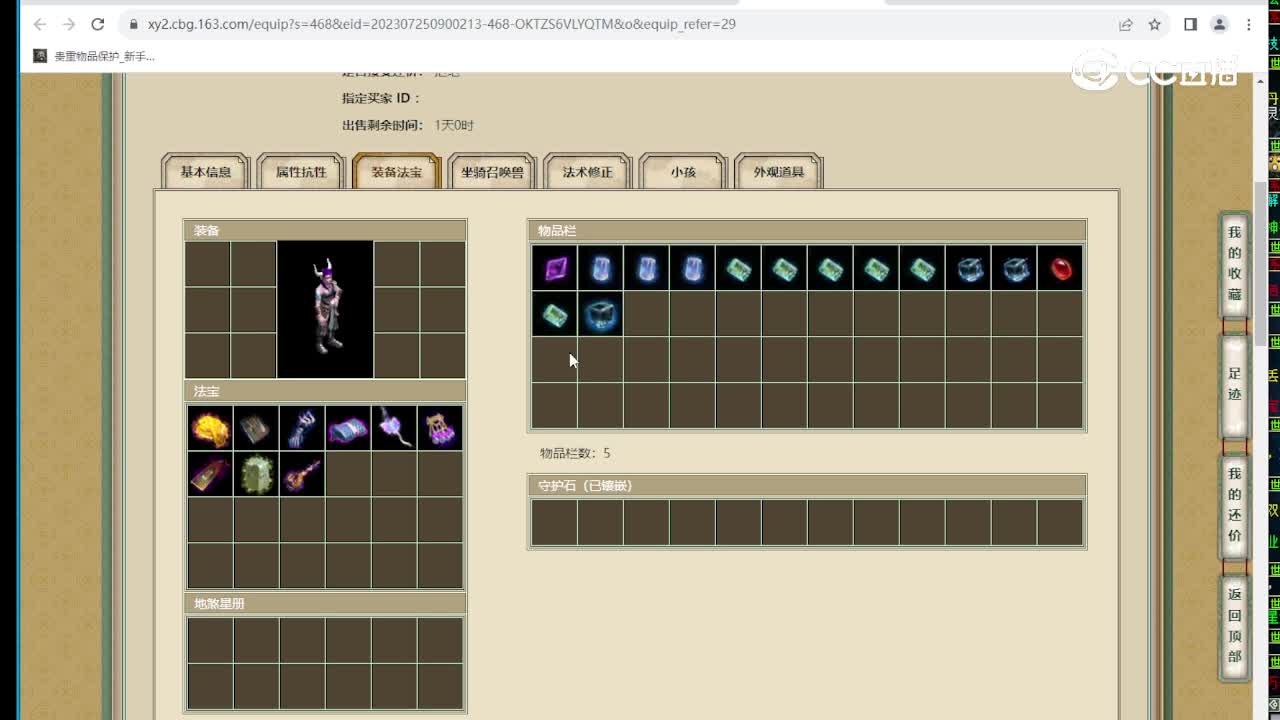Open 我的还价 side button

click(x=1235, y=505)
